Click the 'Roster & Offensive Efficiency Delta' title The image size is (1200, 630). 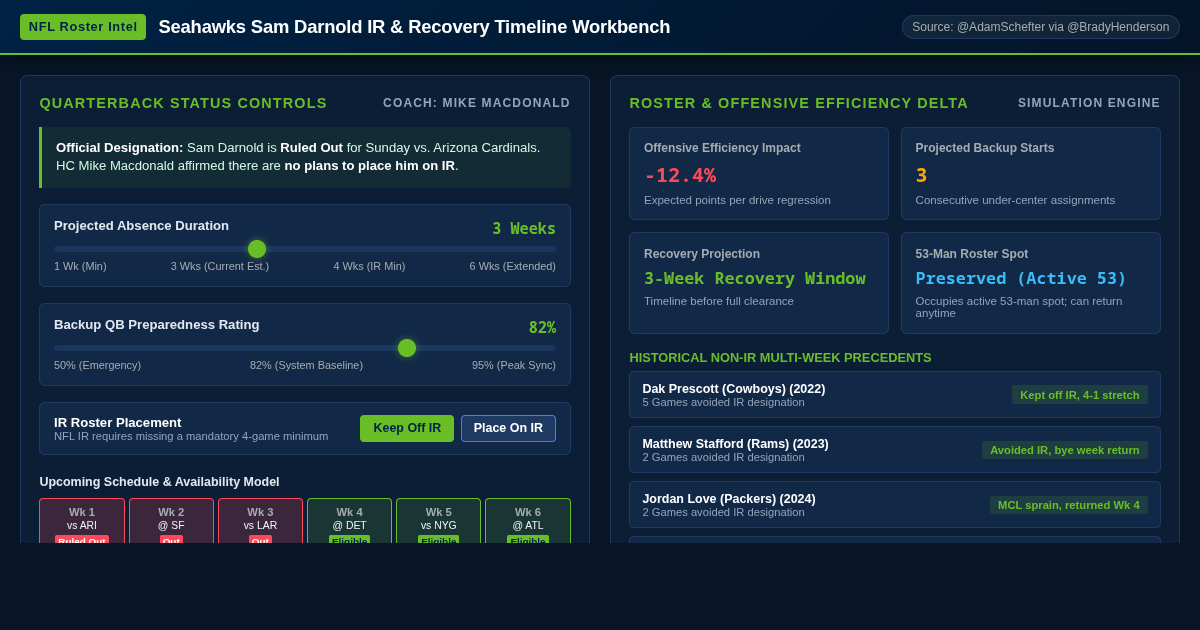799,103
